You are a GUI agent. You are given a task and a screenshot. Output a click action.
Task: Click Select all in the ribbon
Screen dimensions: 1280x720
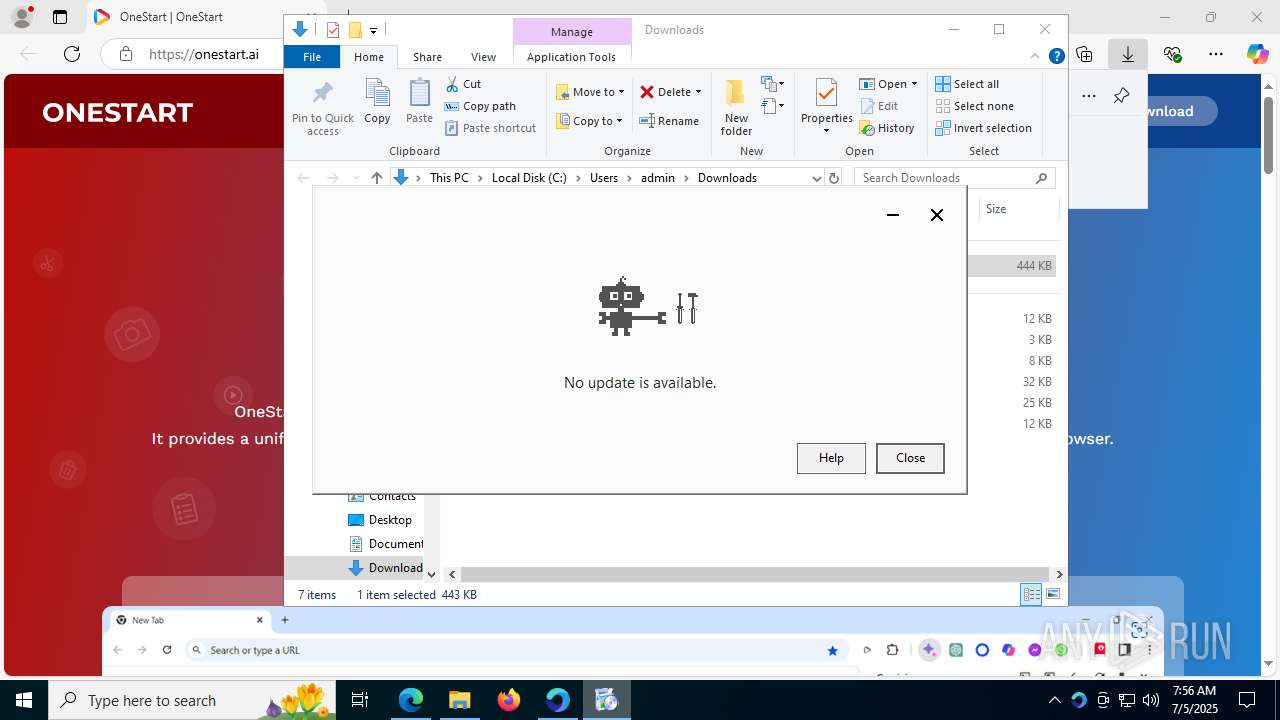click(x=967, y=84)
